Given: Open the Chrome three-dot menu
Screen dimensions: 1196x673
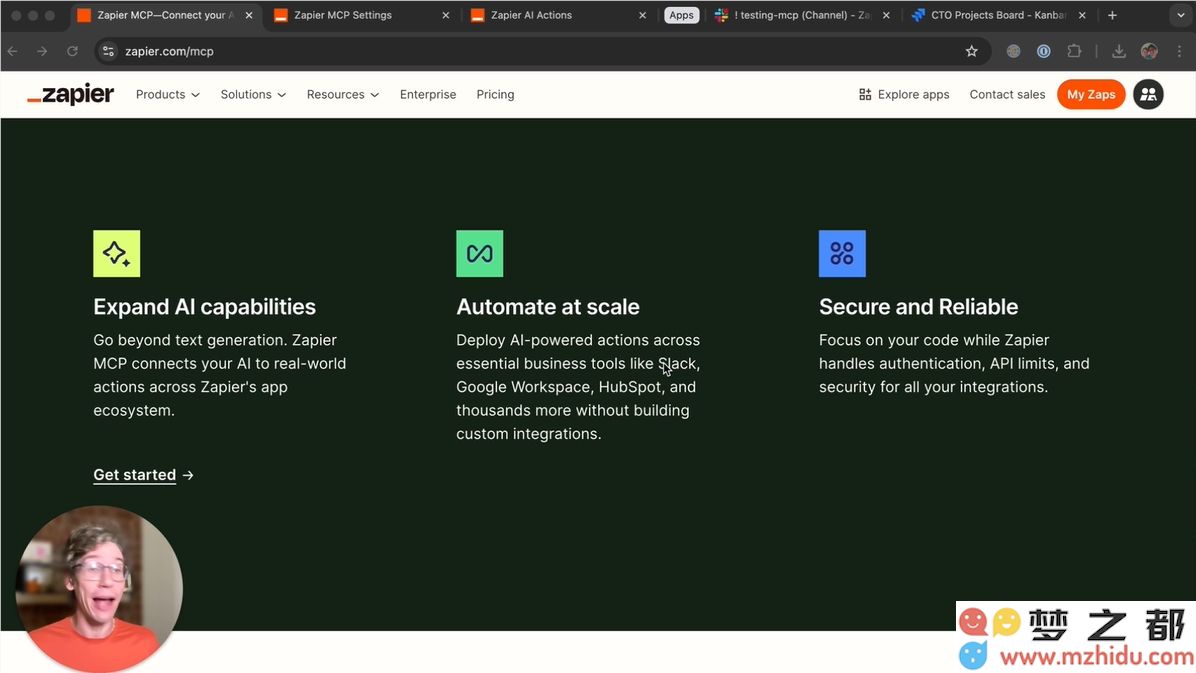Looking at the screenshot, I should pos(1179,51).
